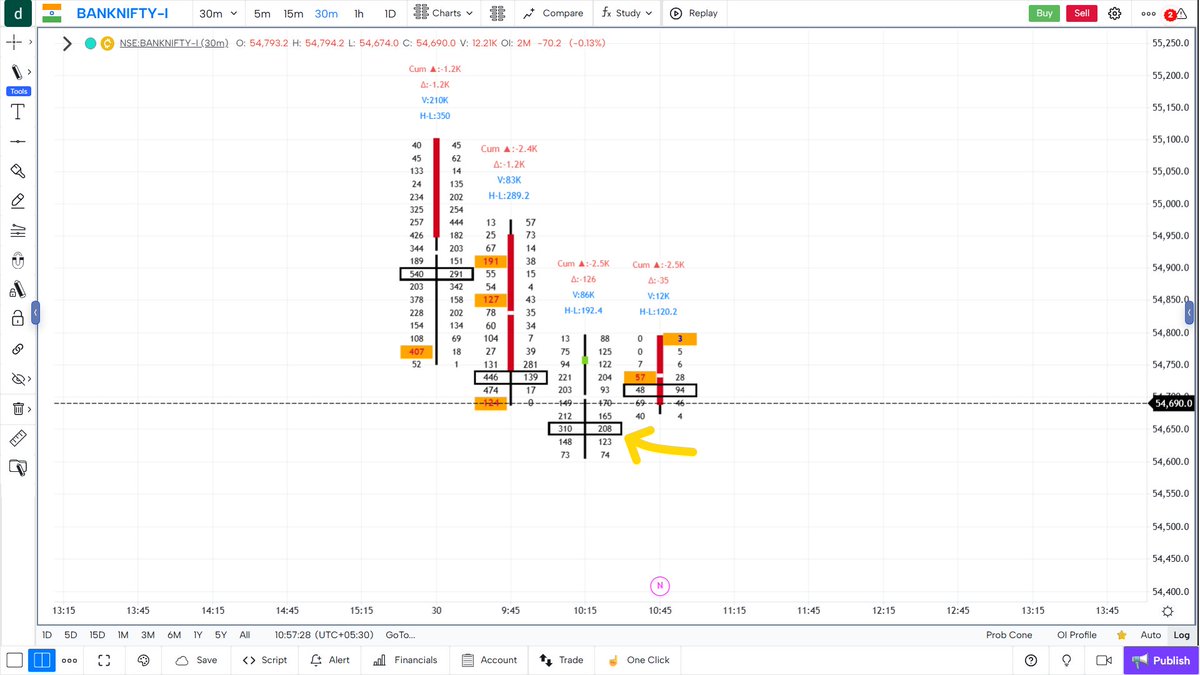
Task: Expand pencil tool options arrow
Action: (30, 72)
